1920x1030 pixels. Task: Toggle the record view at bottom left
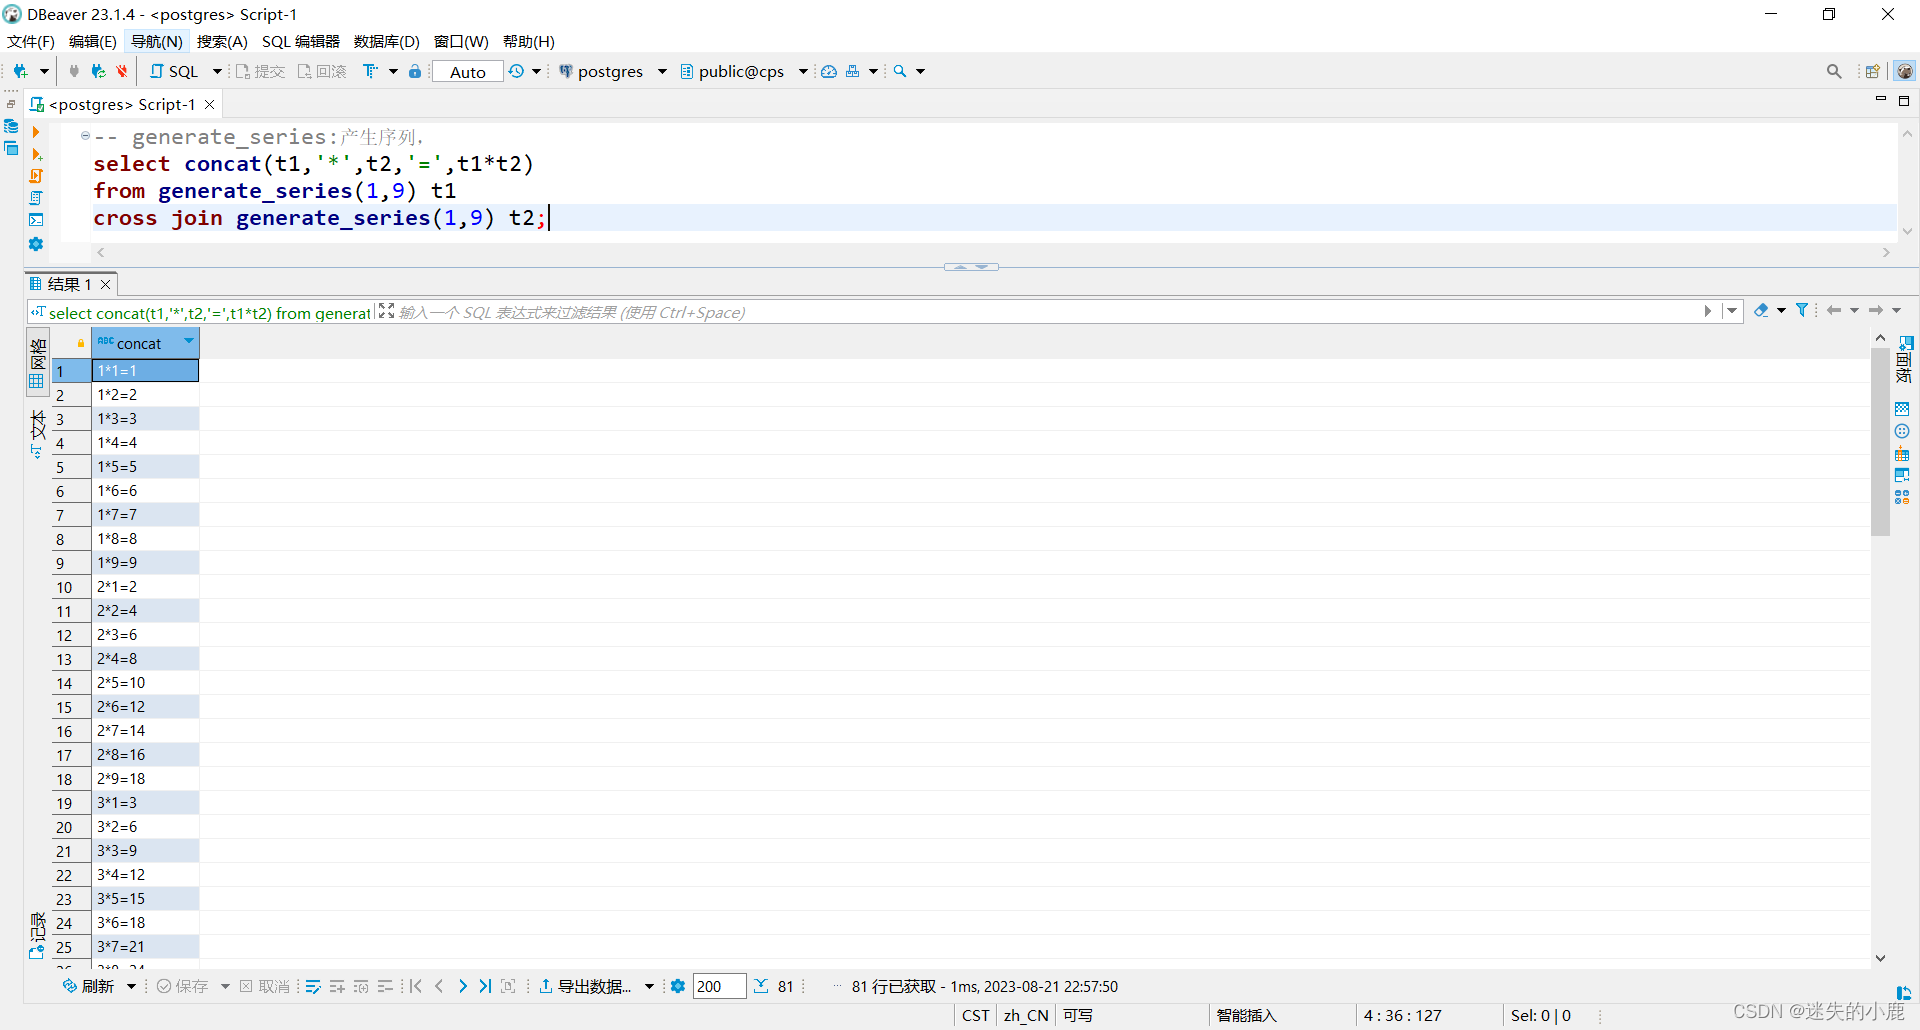37,936
